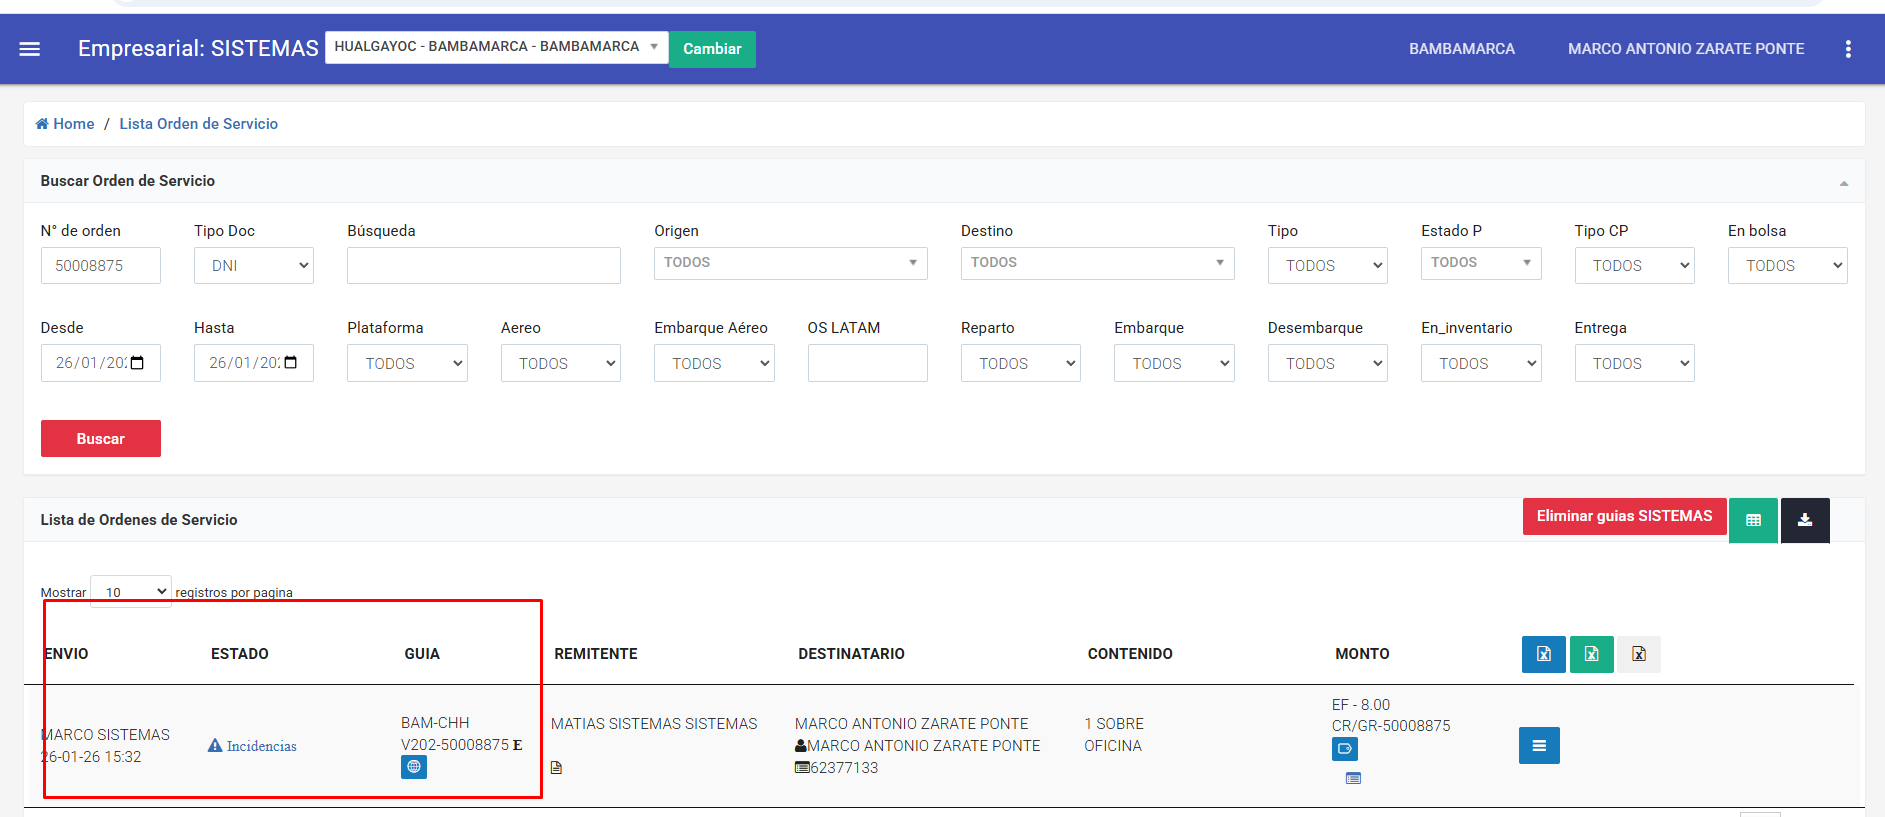This screenshot has height=817, width=1885.
Task: Expand the Origen dropdown
Action: pyautogui.click(x=790, y=263)
